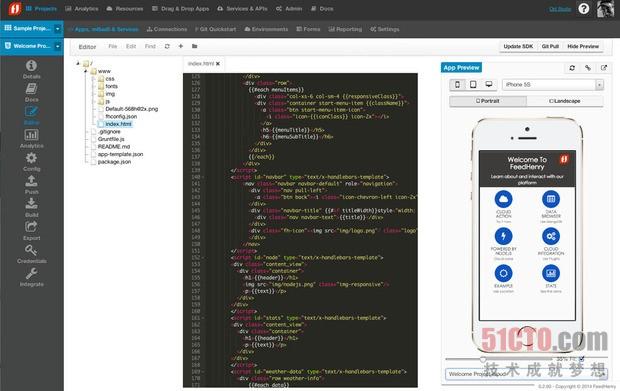Select tablet device preview icon
Viewport: 620px width, 391px height.
(473, 85)
